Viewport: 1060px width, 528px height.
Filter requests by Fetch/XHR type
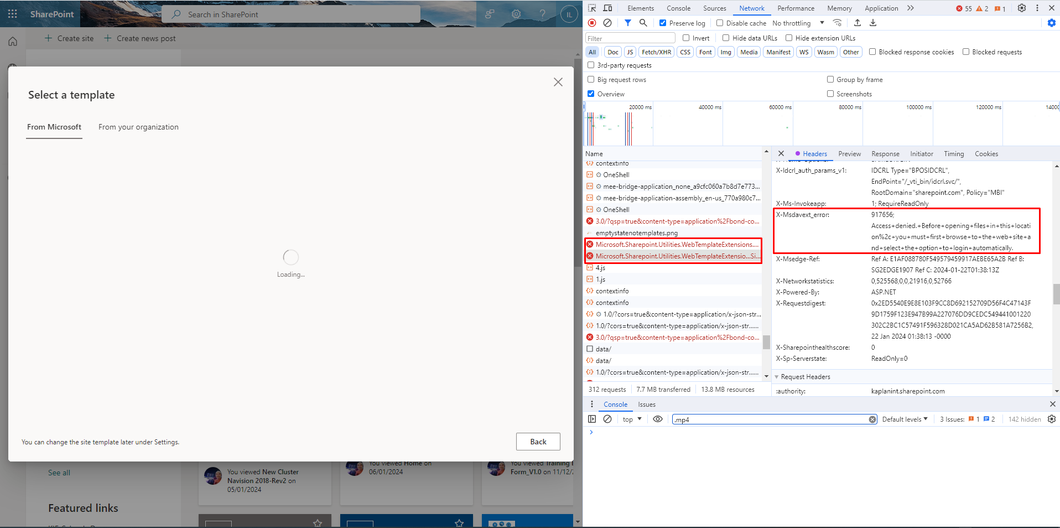(656, 51)
